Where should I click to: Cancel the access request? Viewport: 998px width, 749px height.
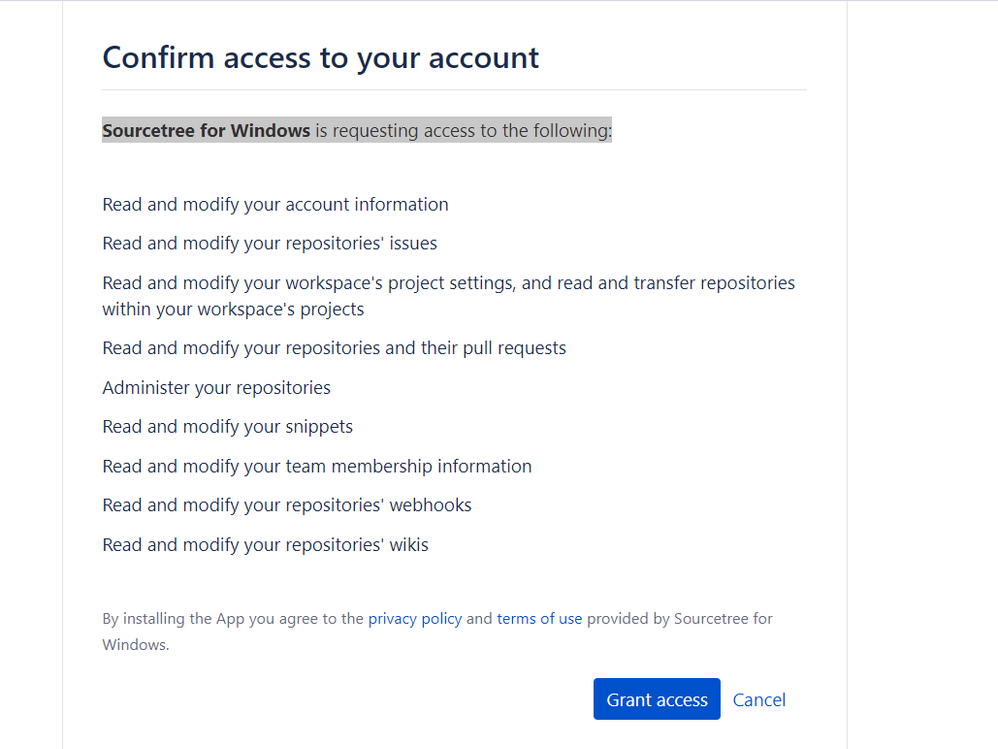759,700
